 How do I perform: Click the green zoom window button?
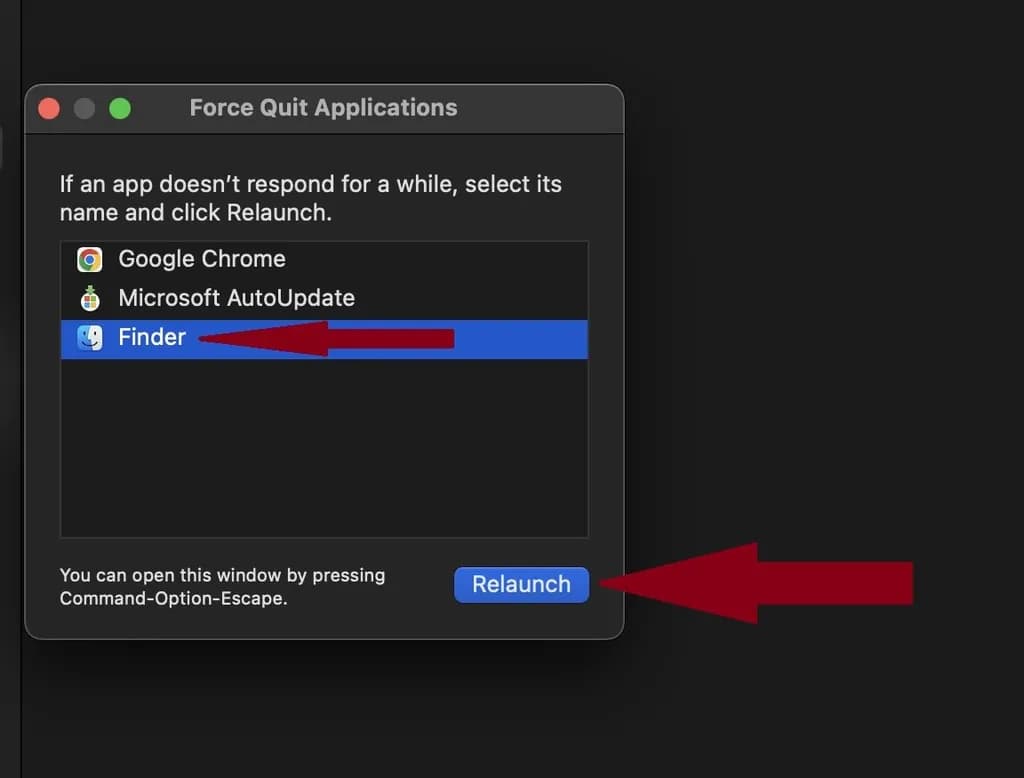tap(120, 109)
